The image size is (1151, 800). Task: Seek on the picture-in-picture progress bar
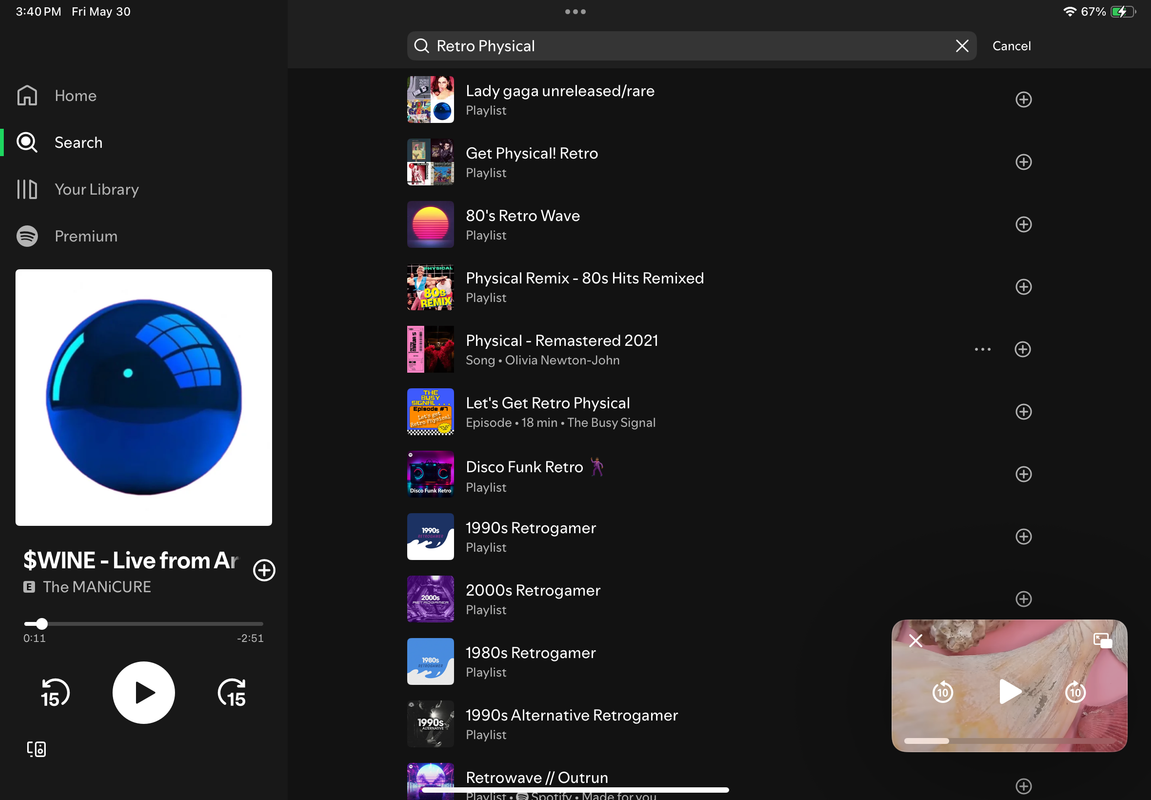(1009, 741)
